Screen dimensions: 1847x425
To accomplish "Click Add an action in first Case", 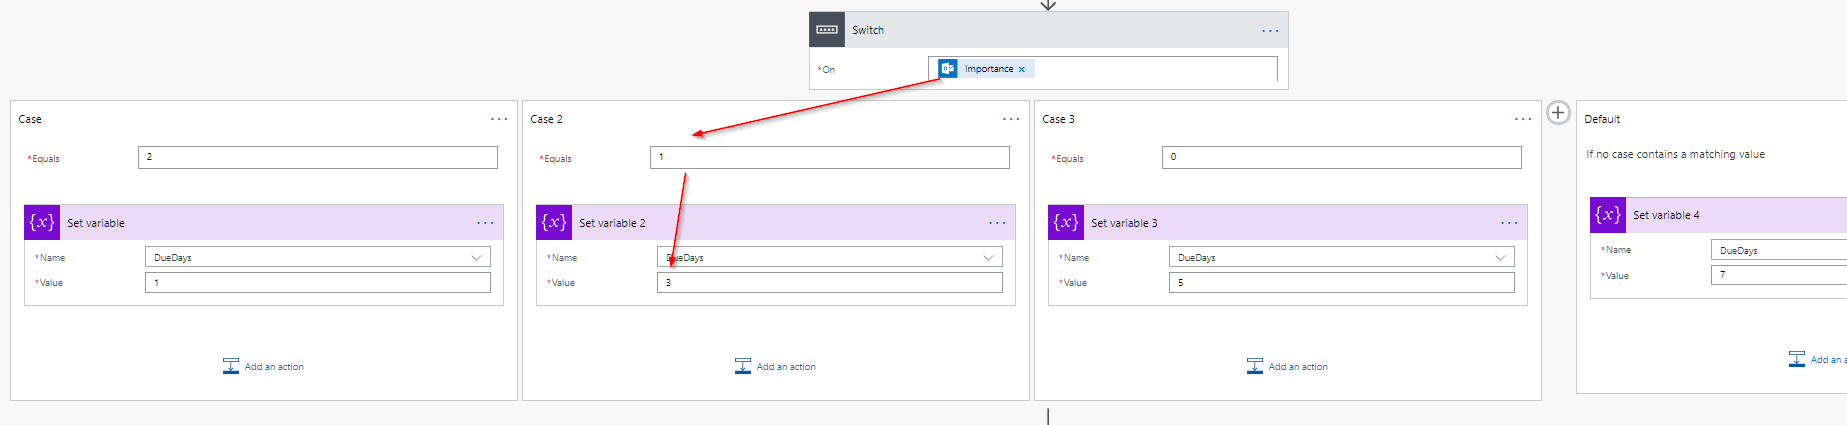I will coord(264,367).
